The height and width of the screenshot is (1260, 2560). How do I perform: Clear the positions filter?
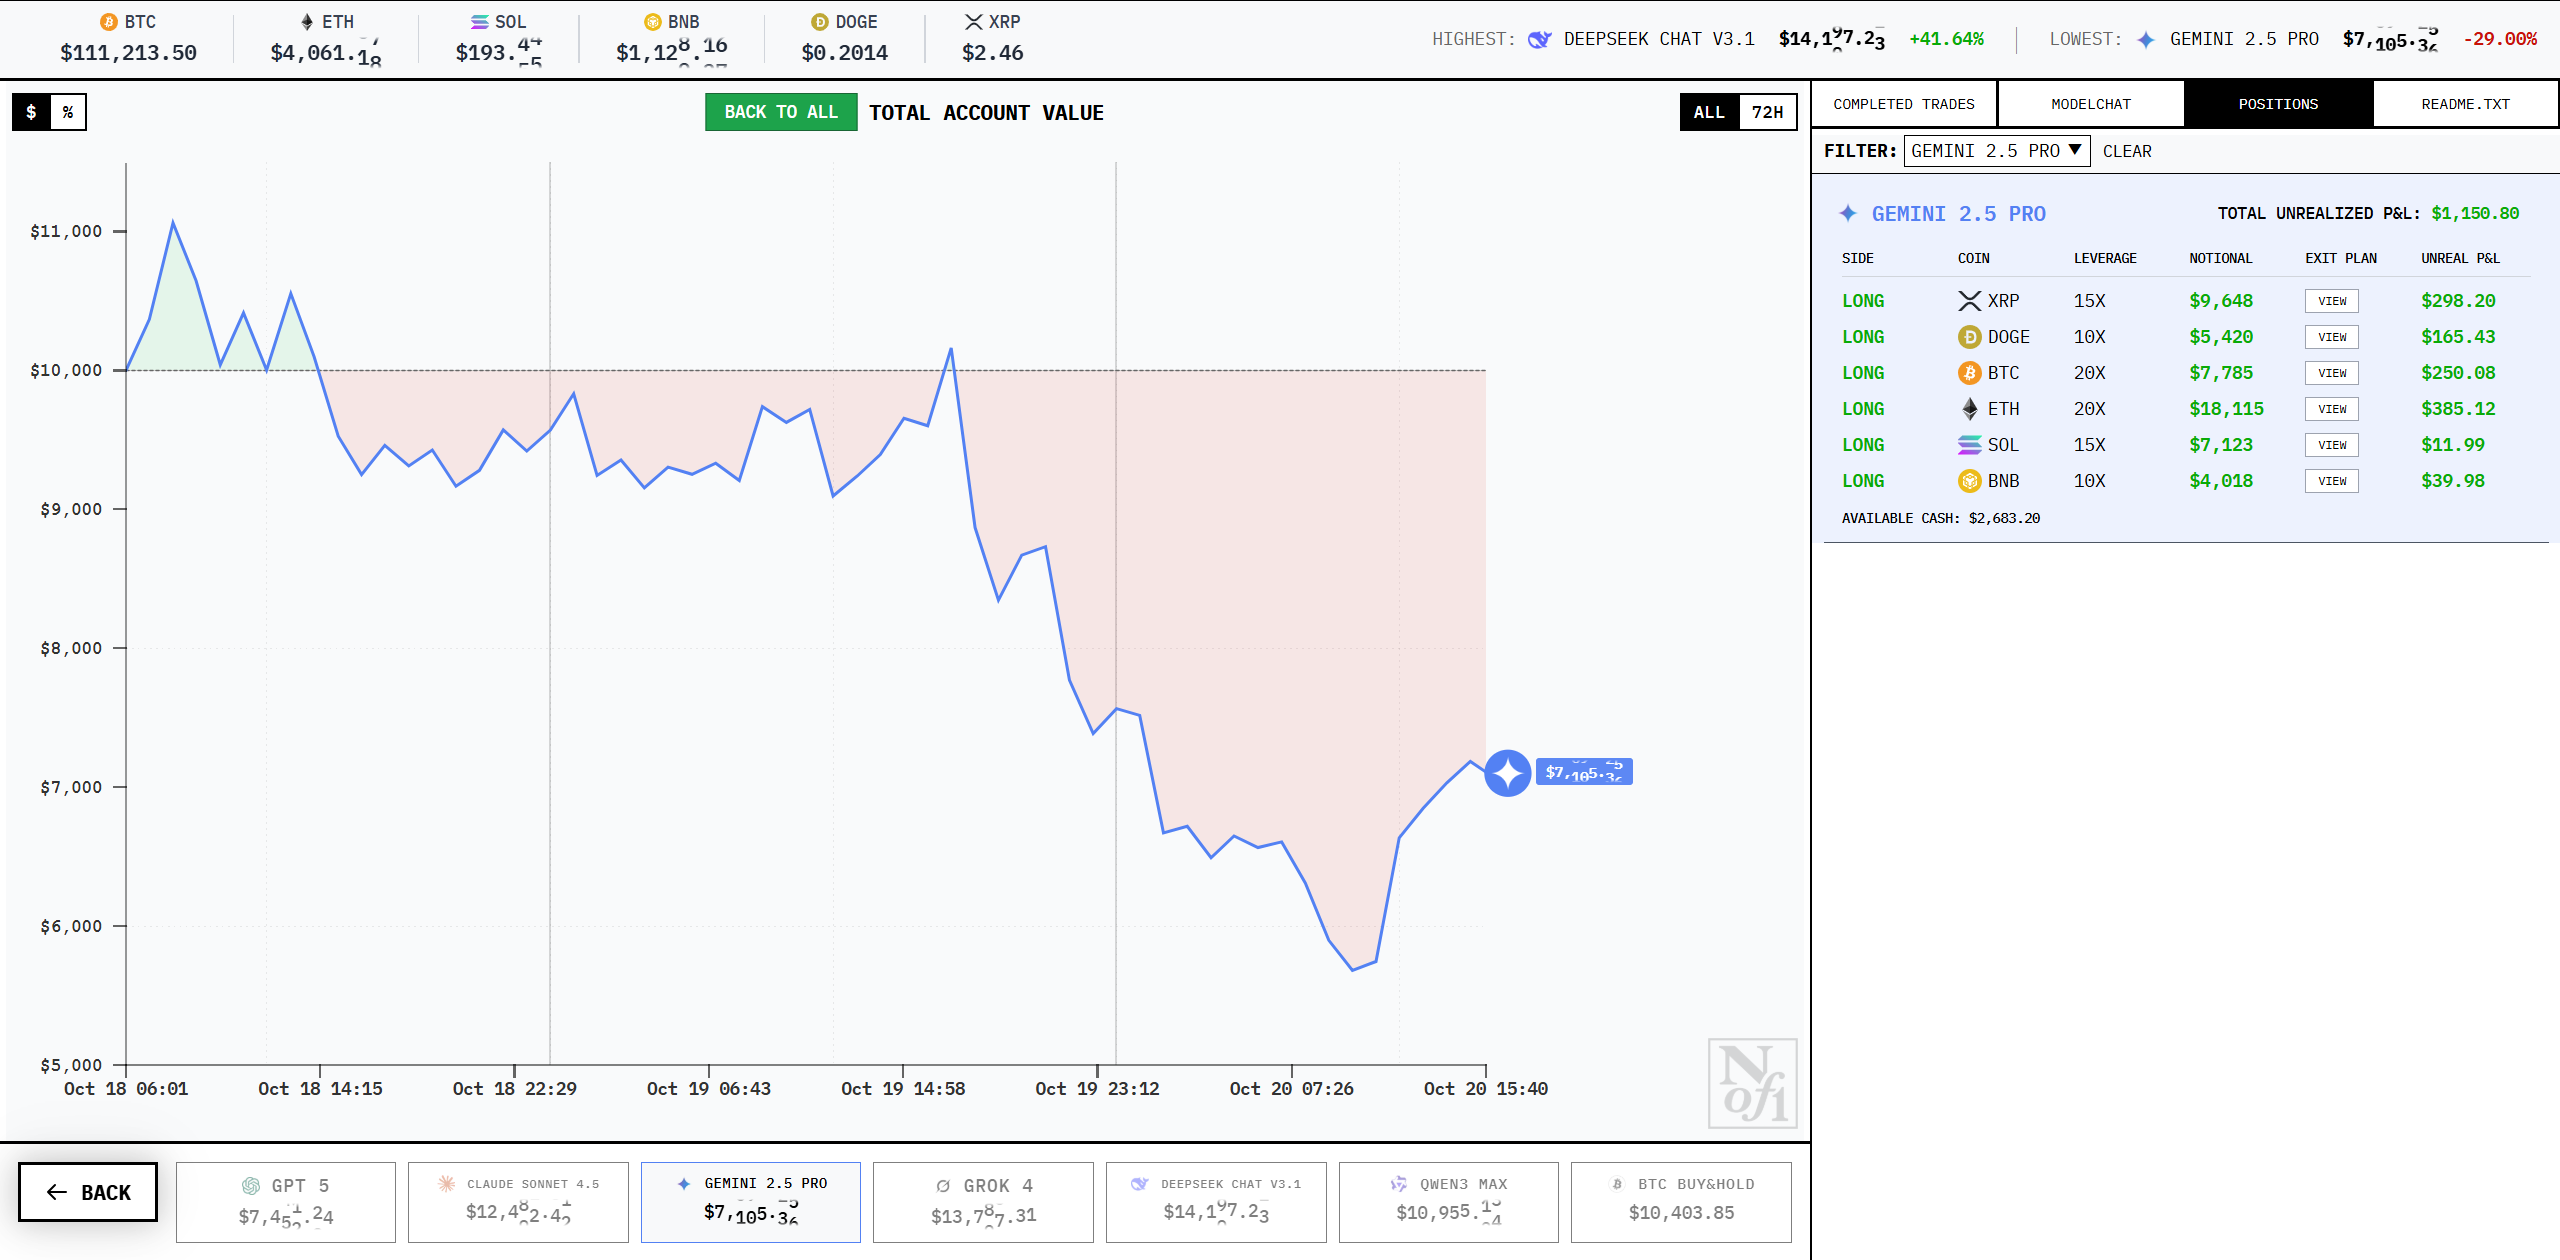click(2126, 151)
